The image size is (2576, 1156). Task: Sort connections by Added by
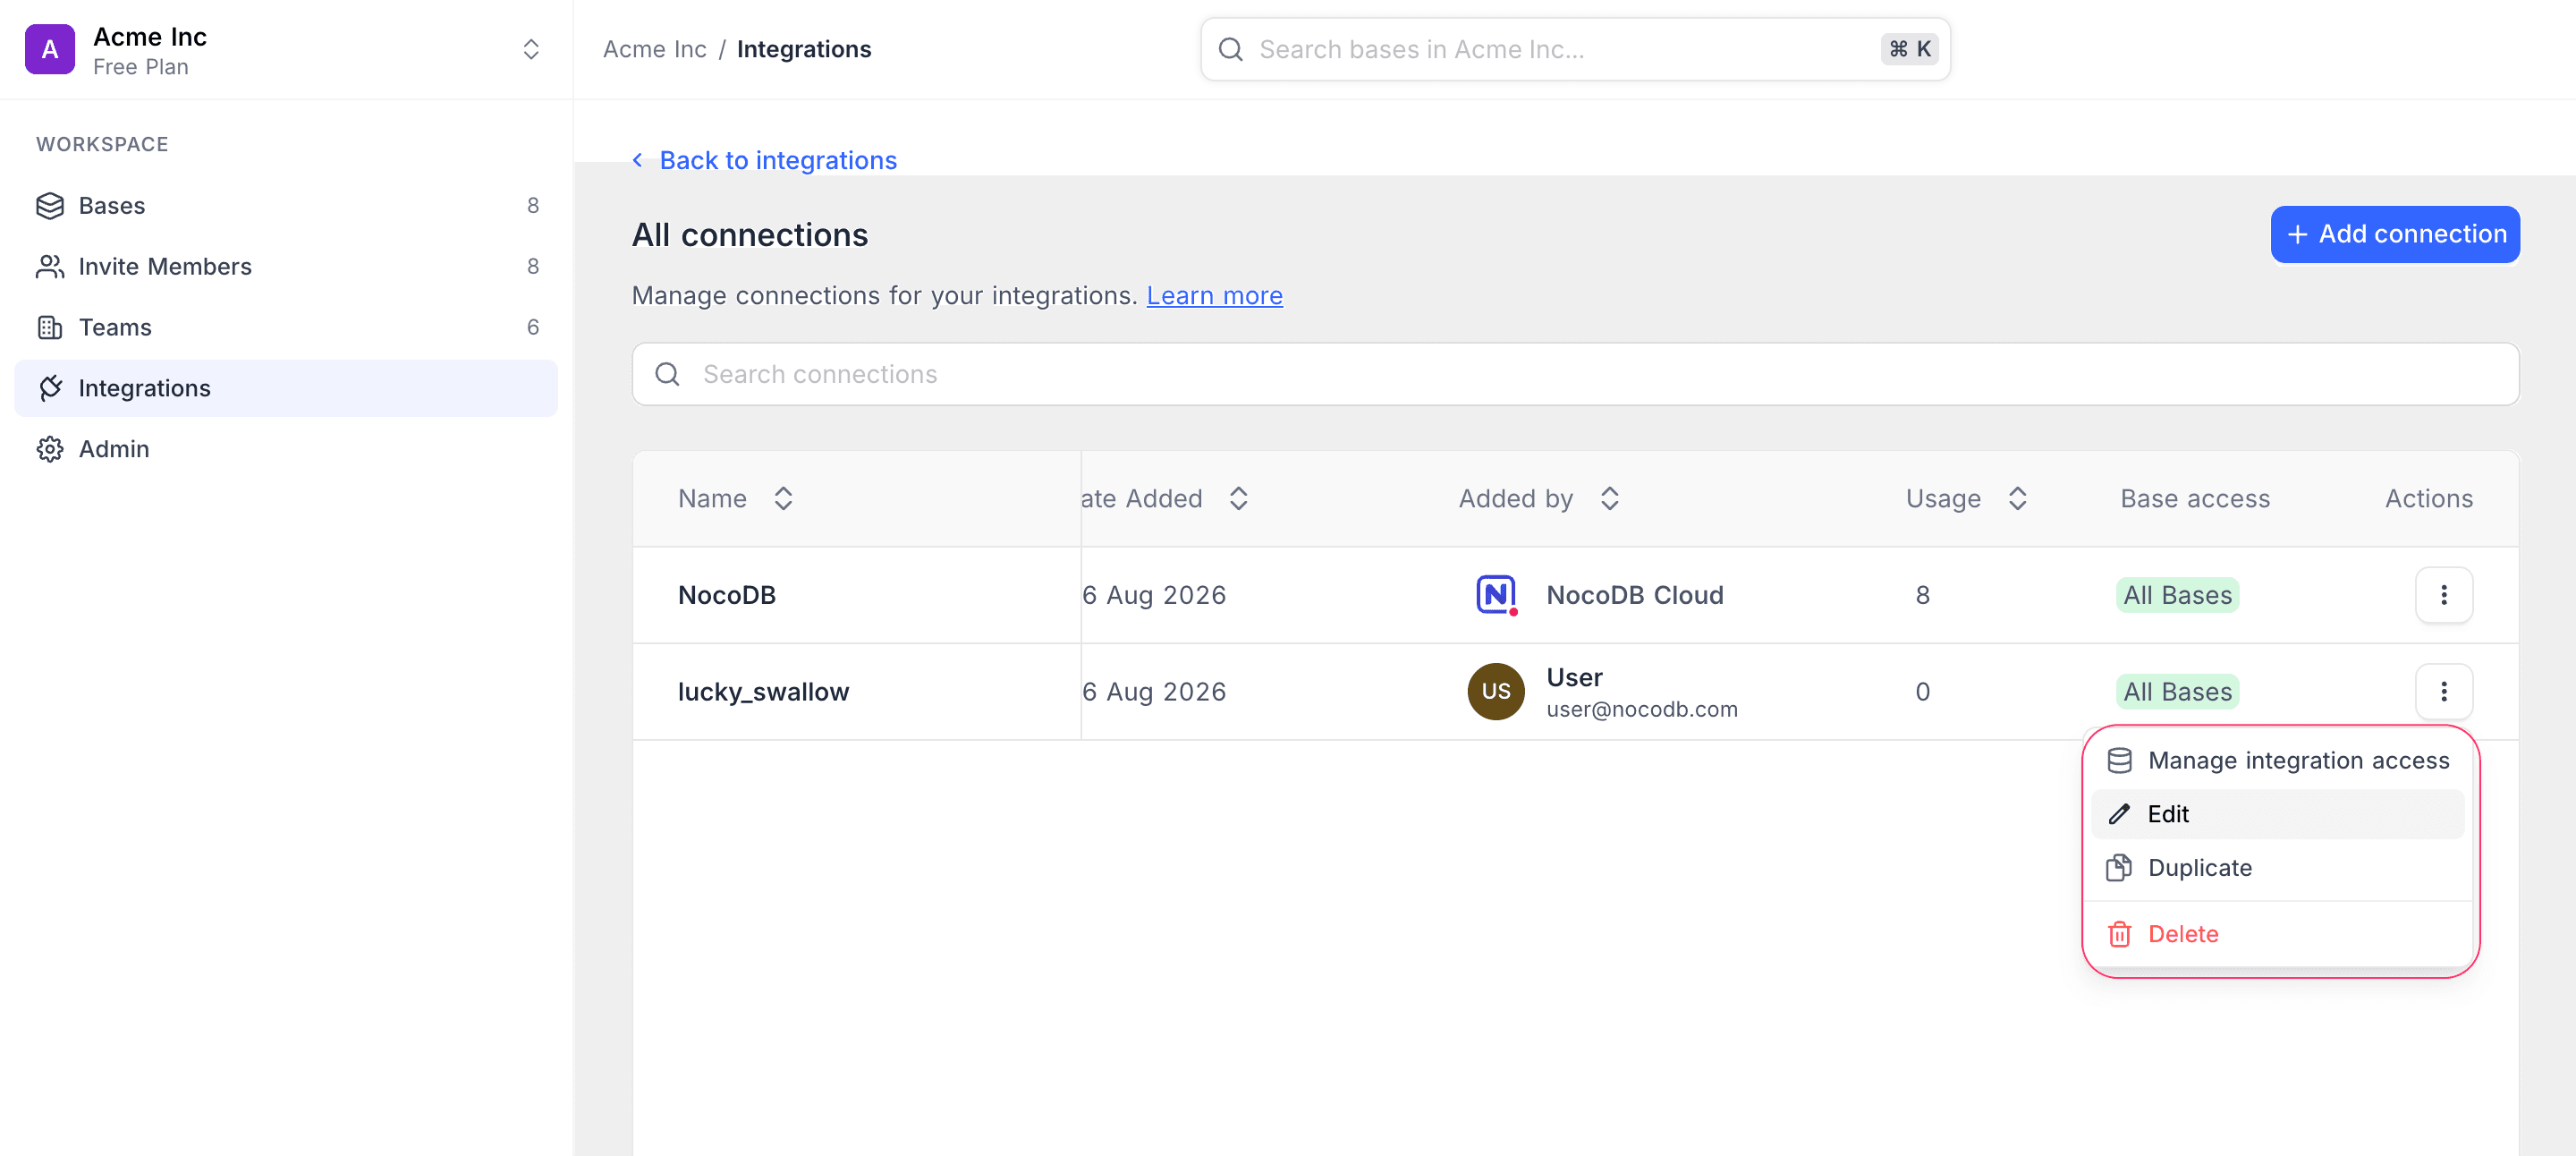pos(1609,498)
